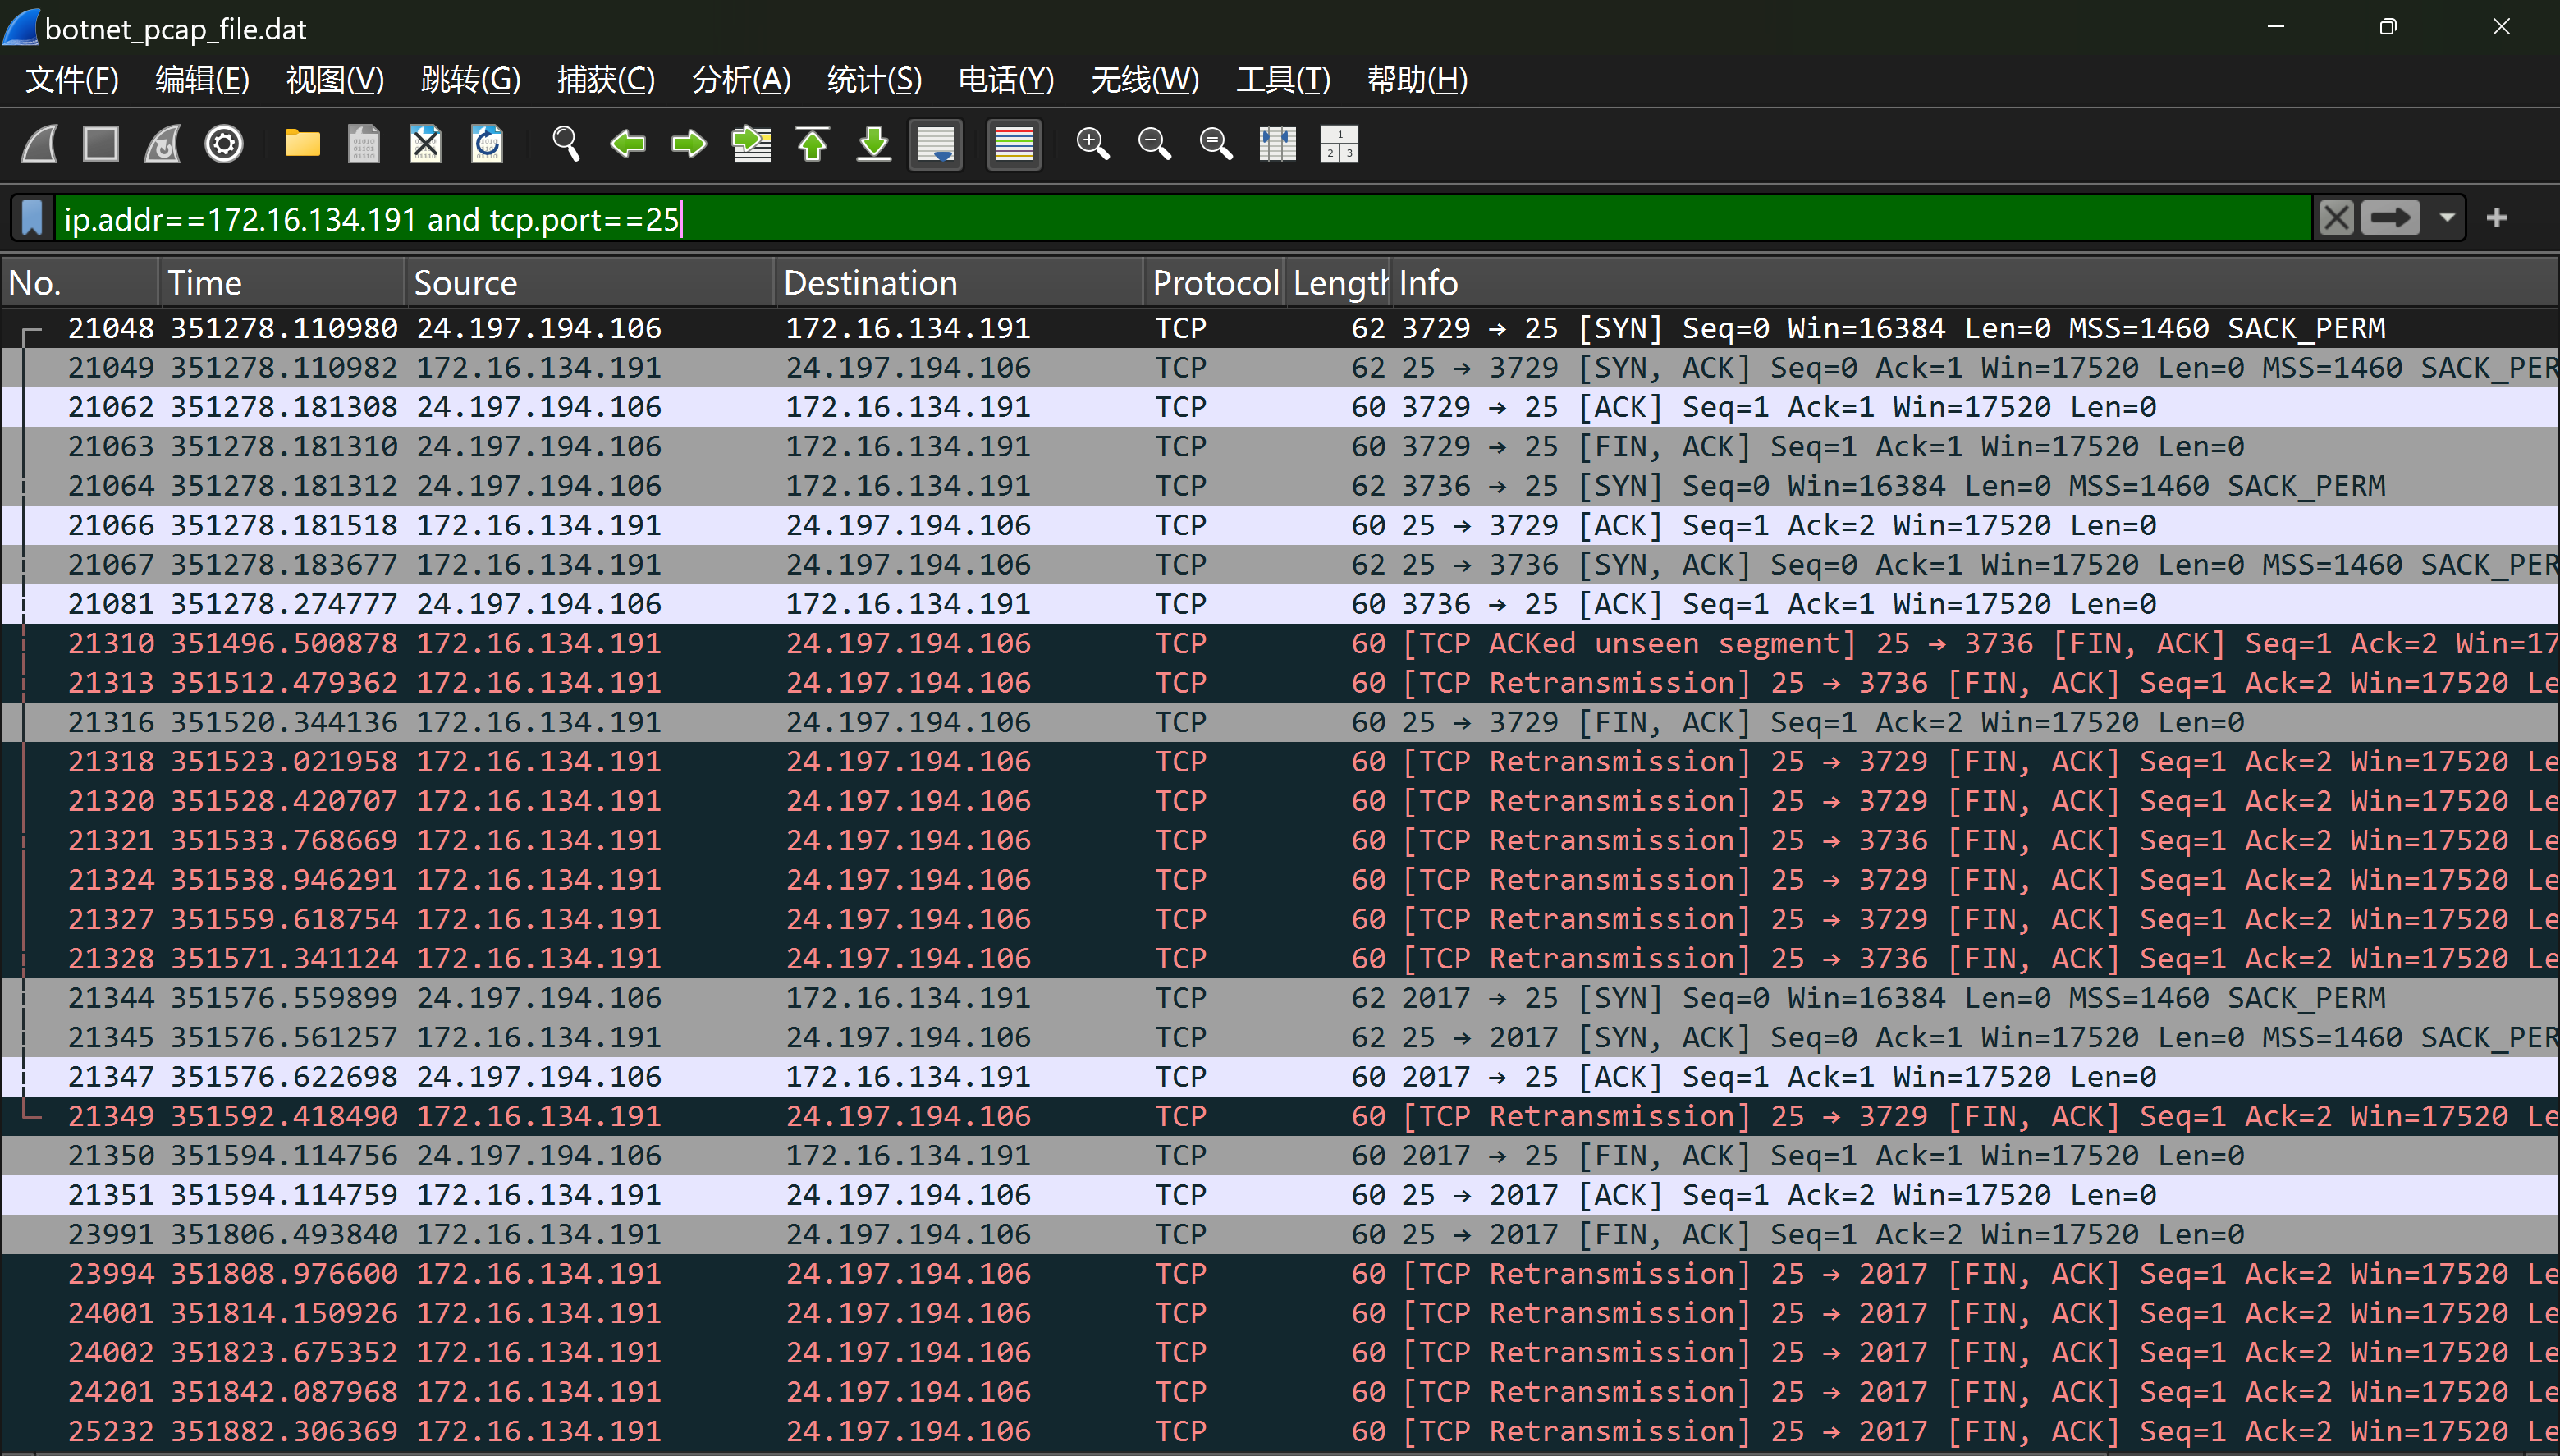This screenshot has height=1456, width=2560.
Task: Jump to last packet icon
Action: tap(874, 144)
